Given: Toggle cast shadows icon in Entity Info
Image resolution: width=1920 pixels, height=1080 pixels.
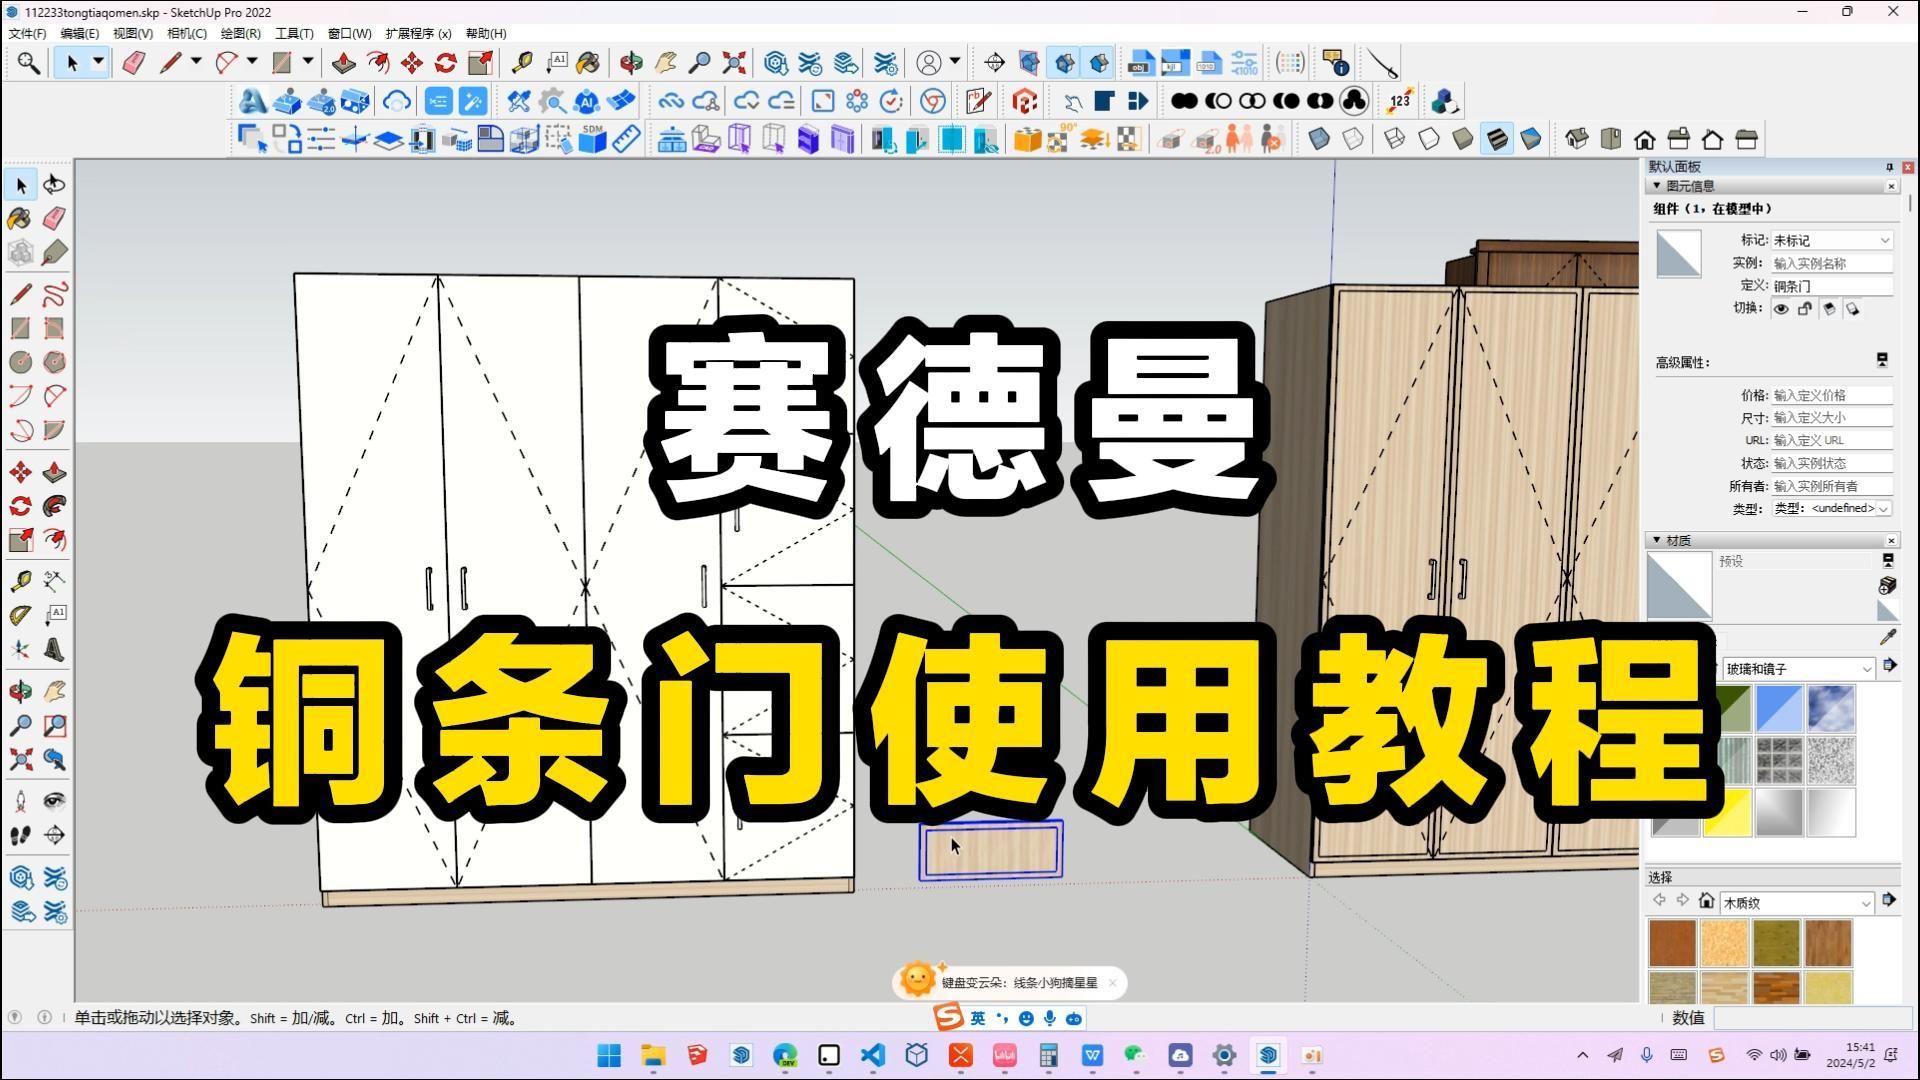Looking at the screenshot, I should [x=1829, y=309].
